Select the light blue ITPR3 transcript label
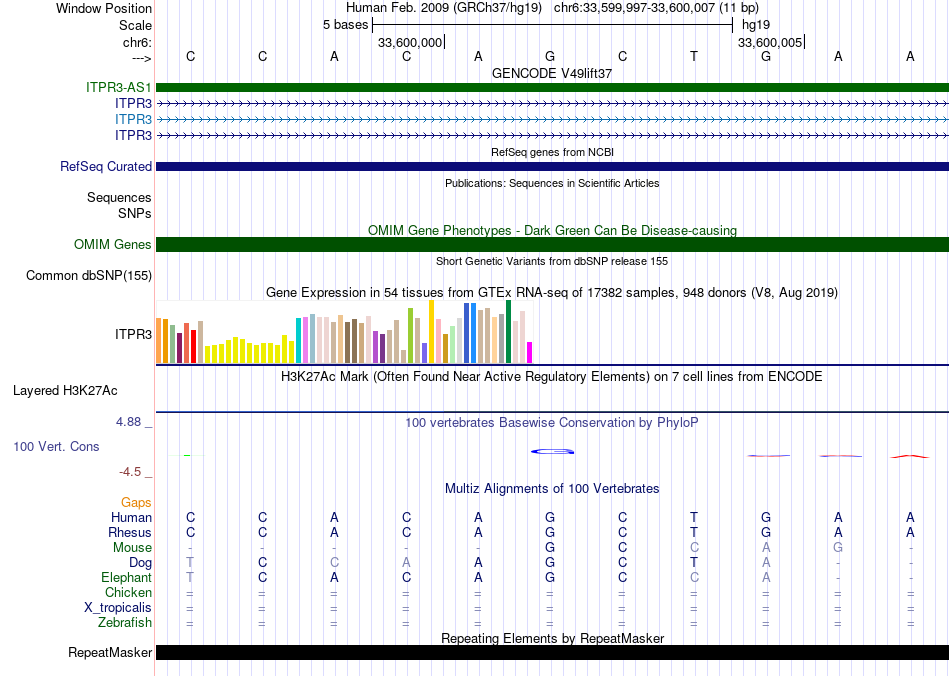950x676 pixels. [x=133, y=119]
